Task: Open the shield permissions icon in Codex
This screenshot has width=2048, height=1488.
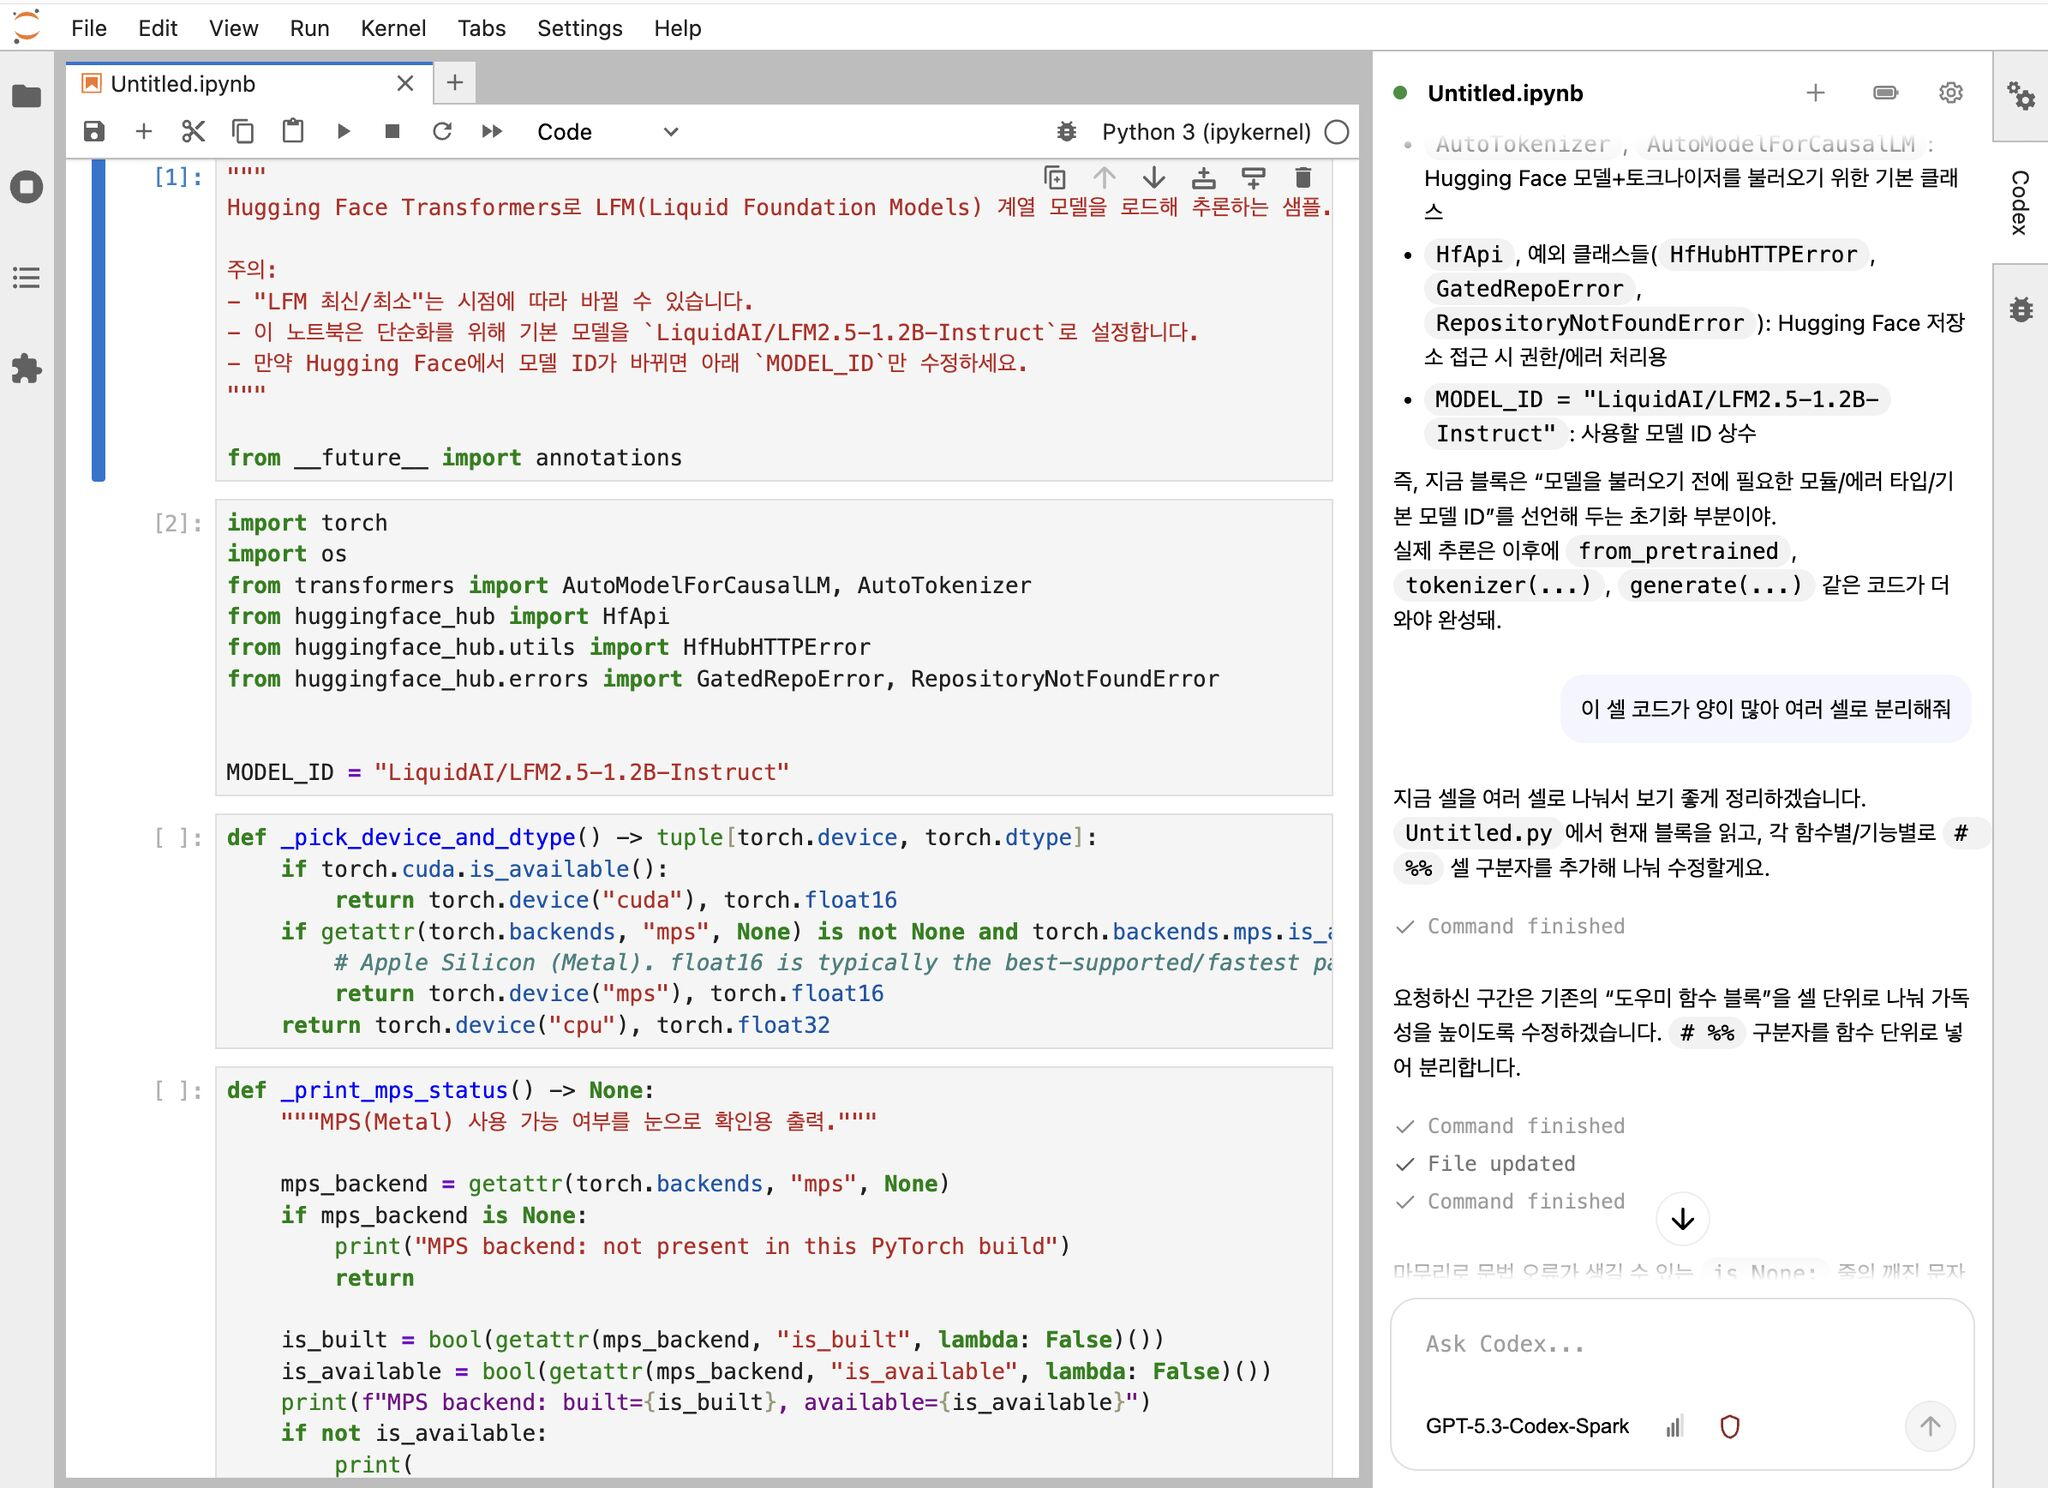Action: pyautogui.click(x=1730, y=1427)
